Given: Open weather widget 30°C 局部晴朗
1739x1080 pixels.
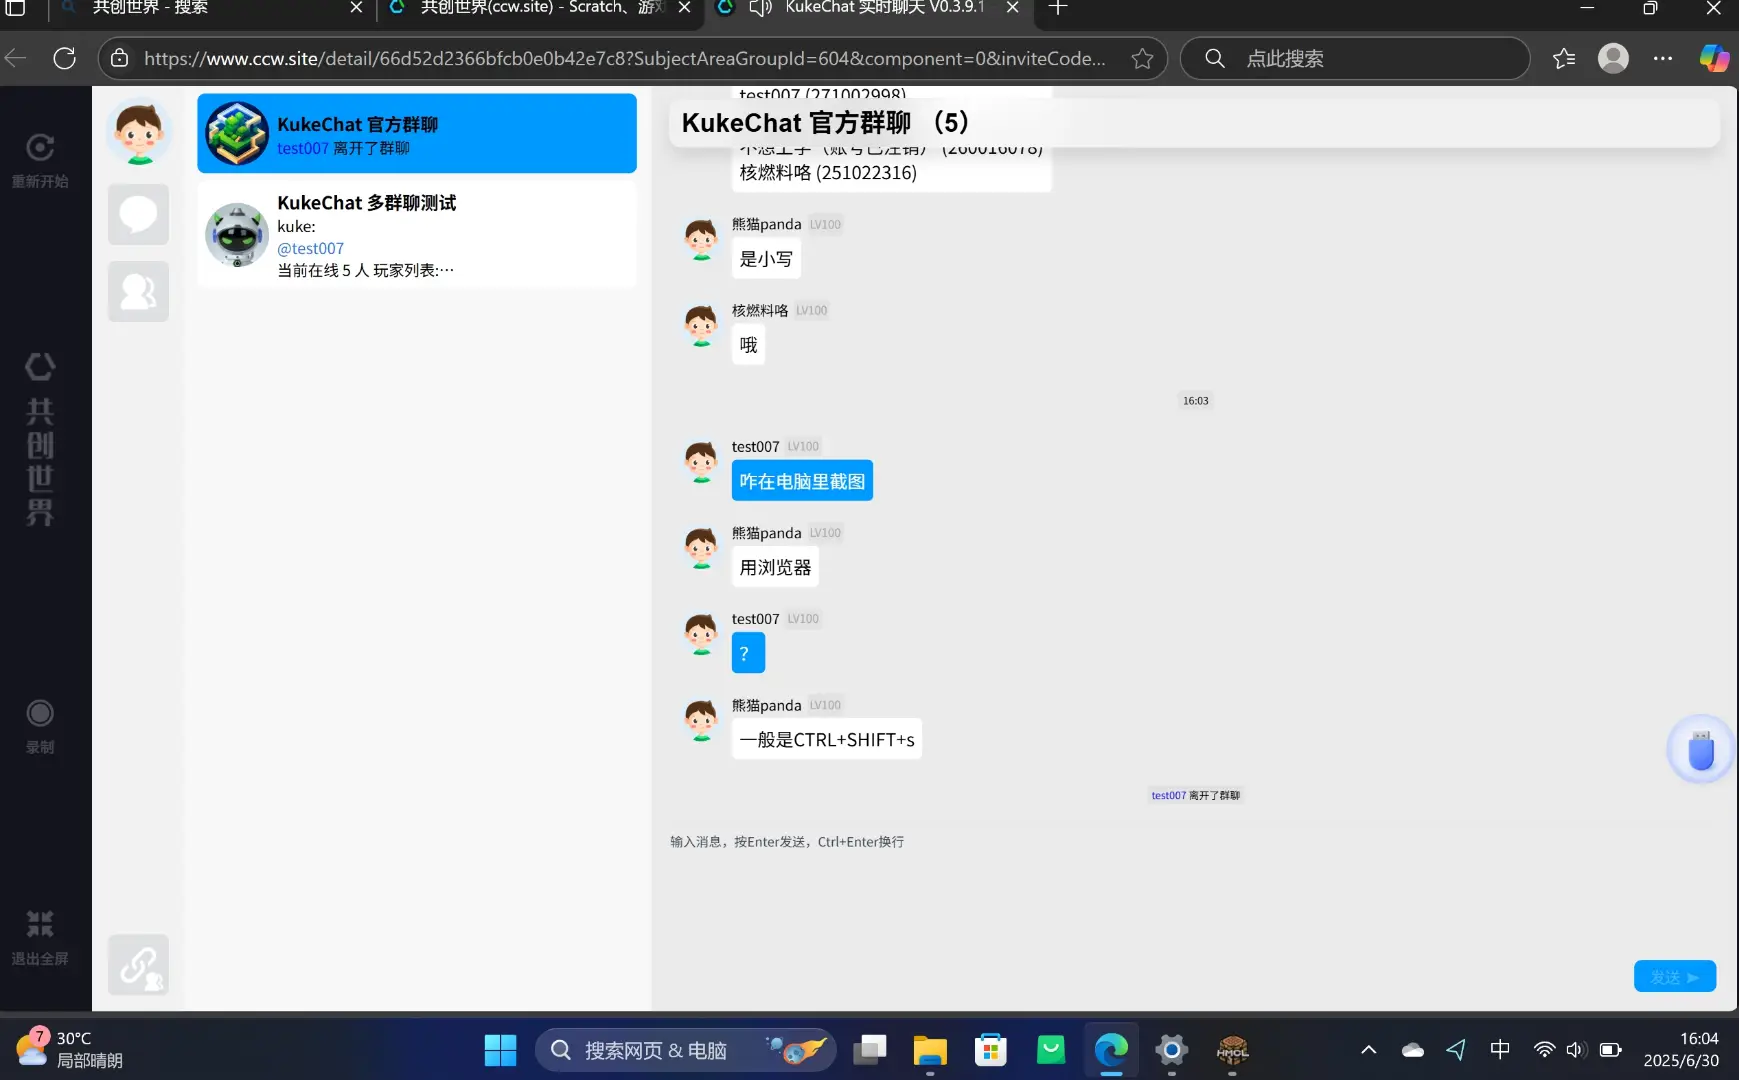Looking at the screenshot, I should click(x=70, y=1050).
